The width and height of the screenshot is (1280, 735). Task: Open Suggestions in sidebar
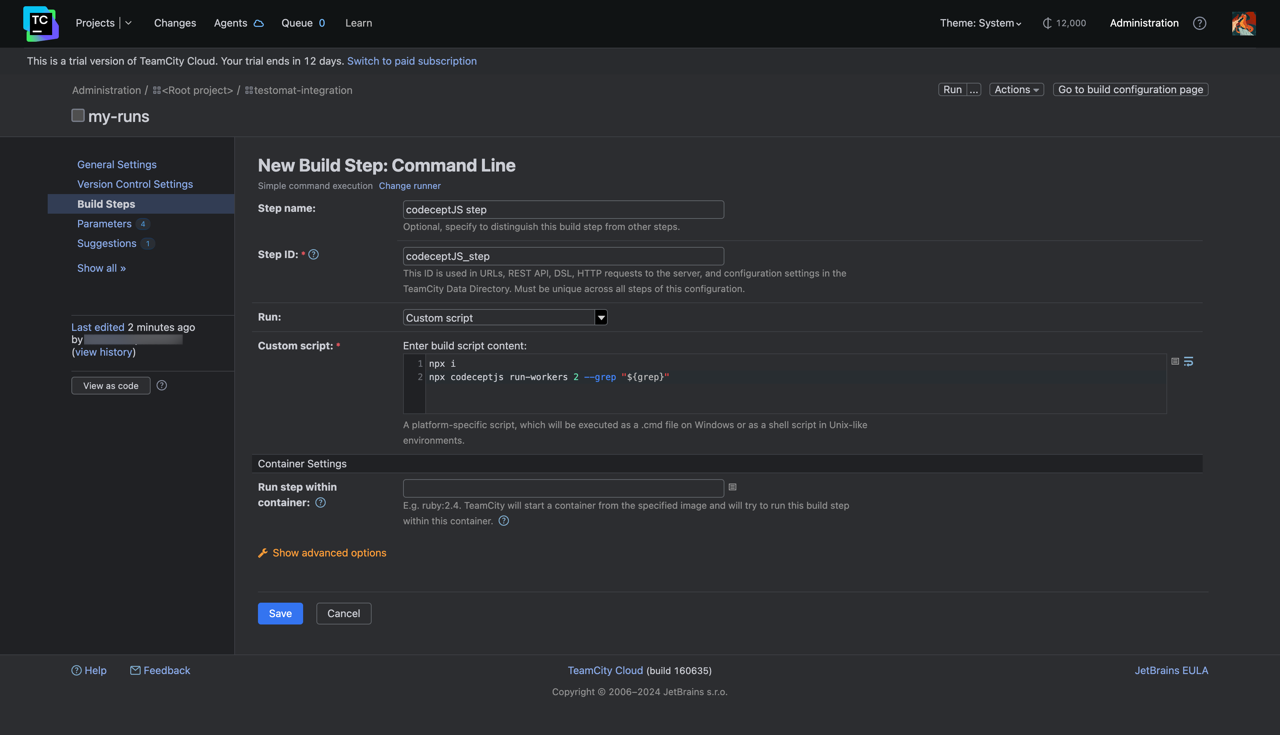point(106,244)
